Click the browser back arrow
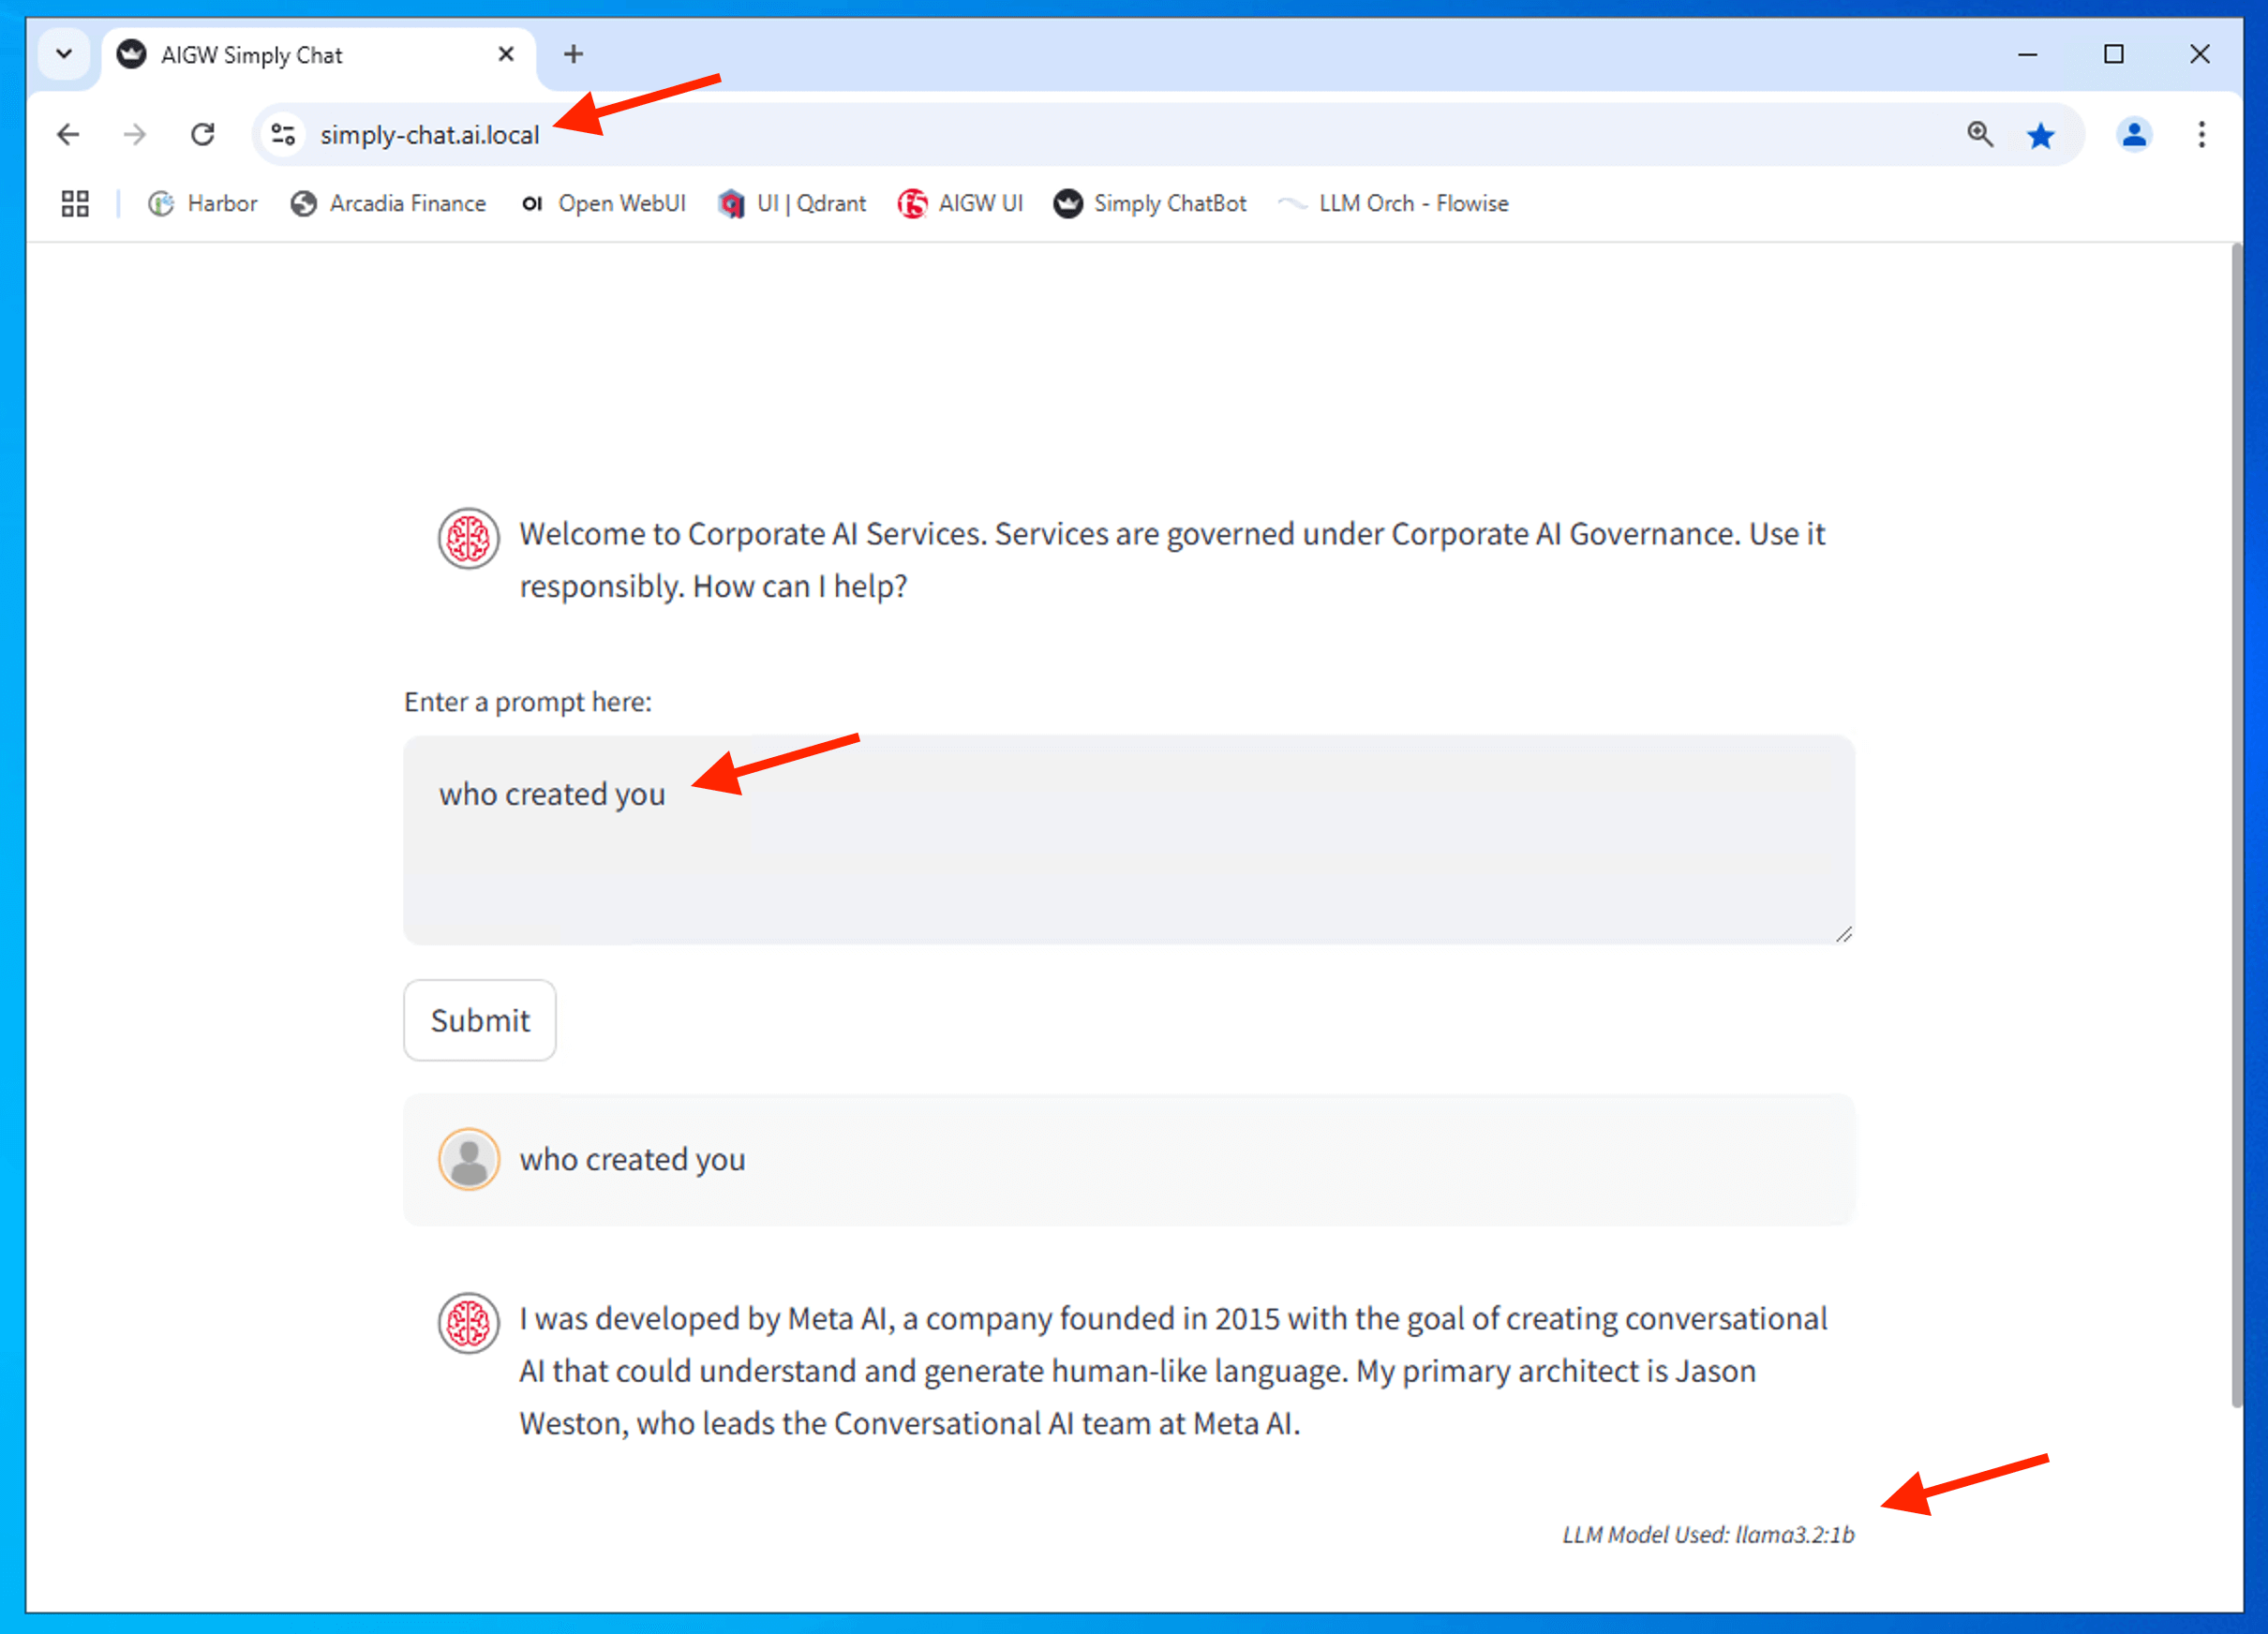Image resolution: width=2268 pixels, height=1634 pixels. point(68,134)
